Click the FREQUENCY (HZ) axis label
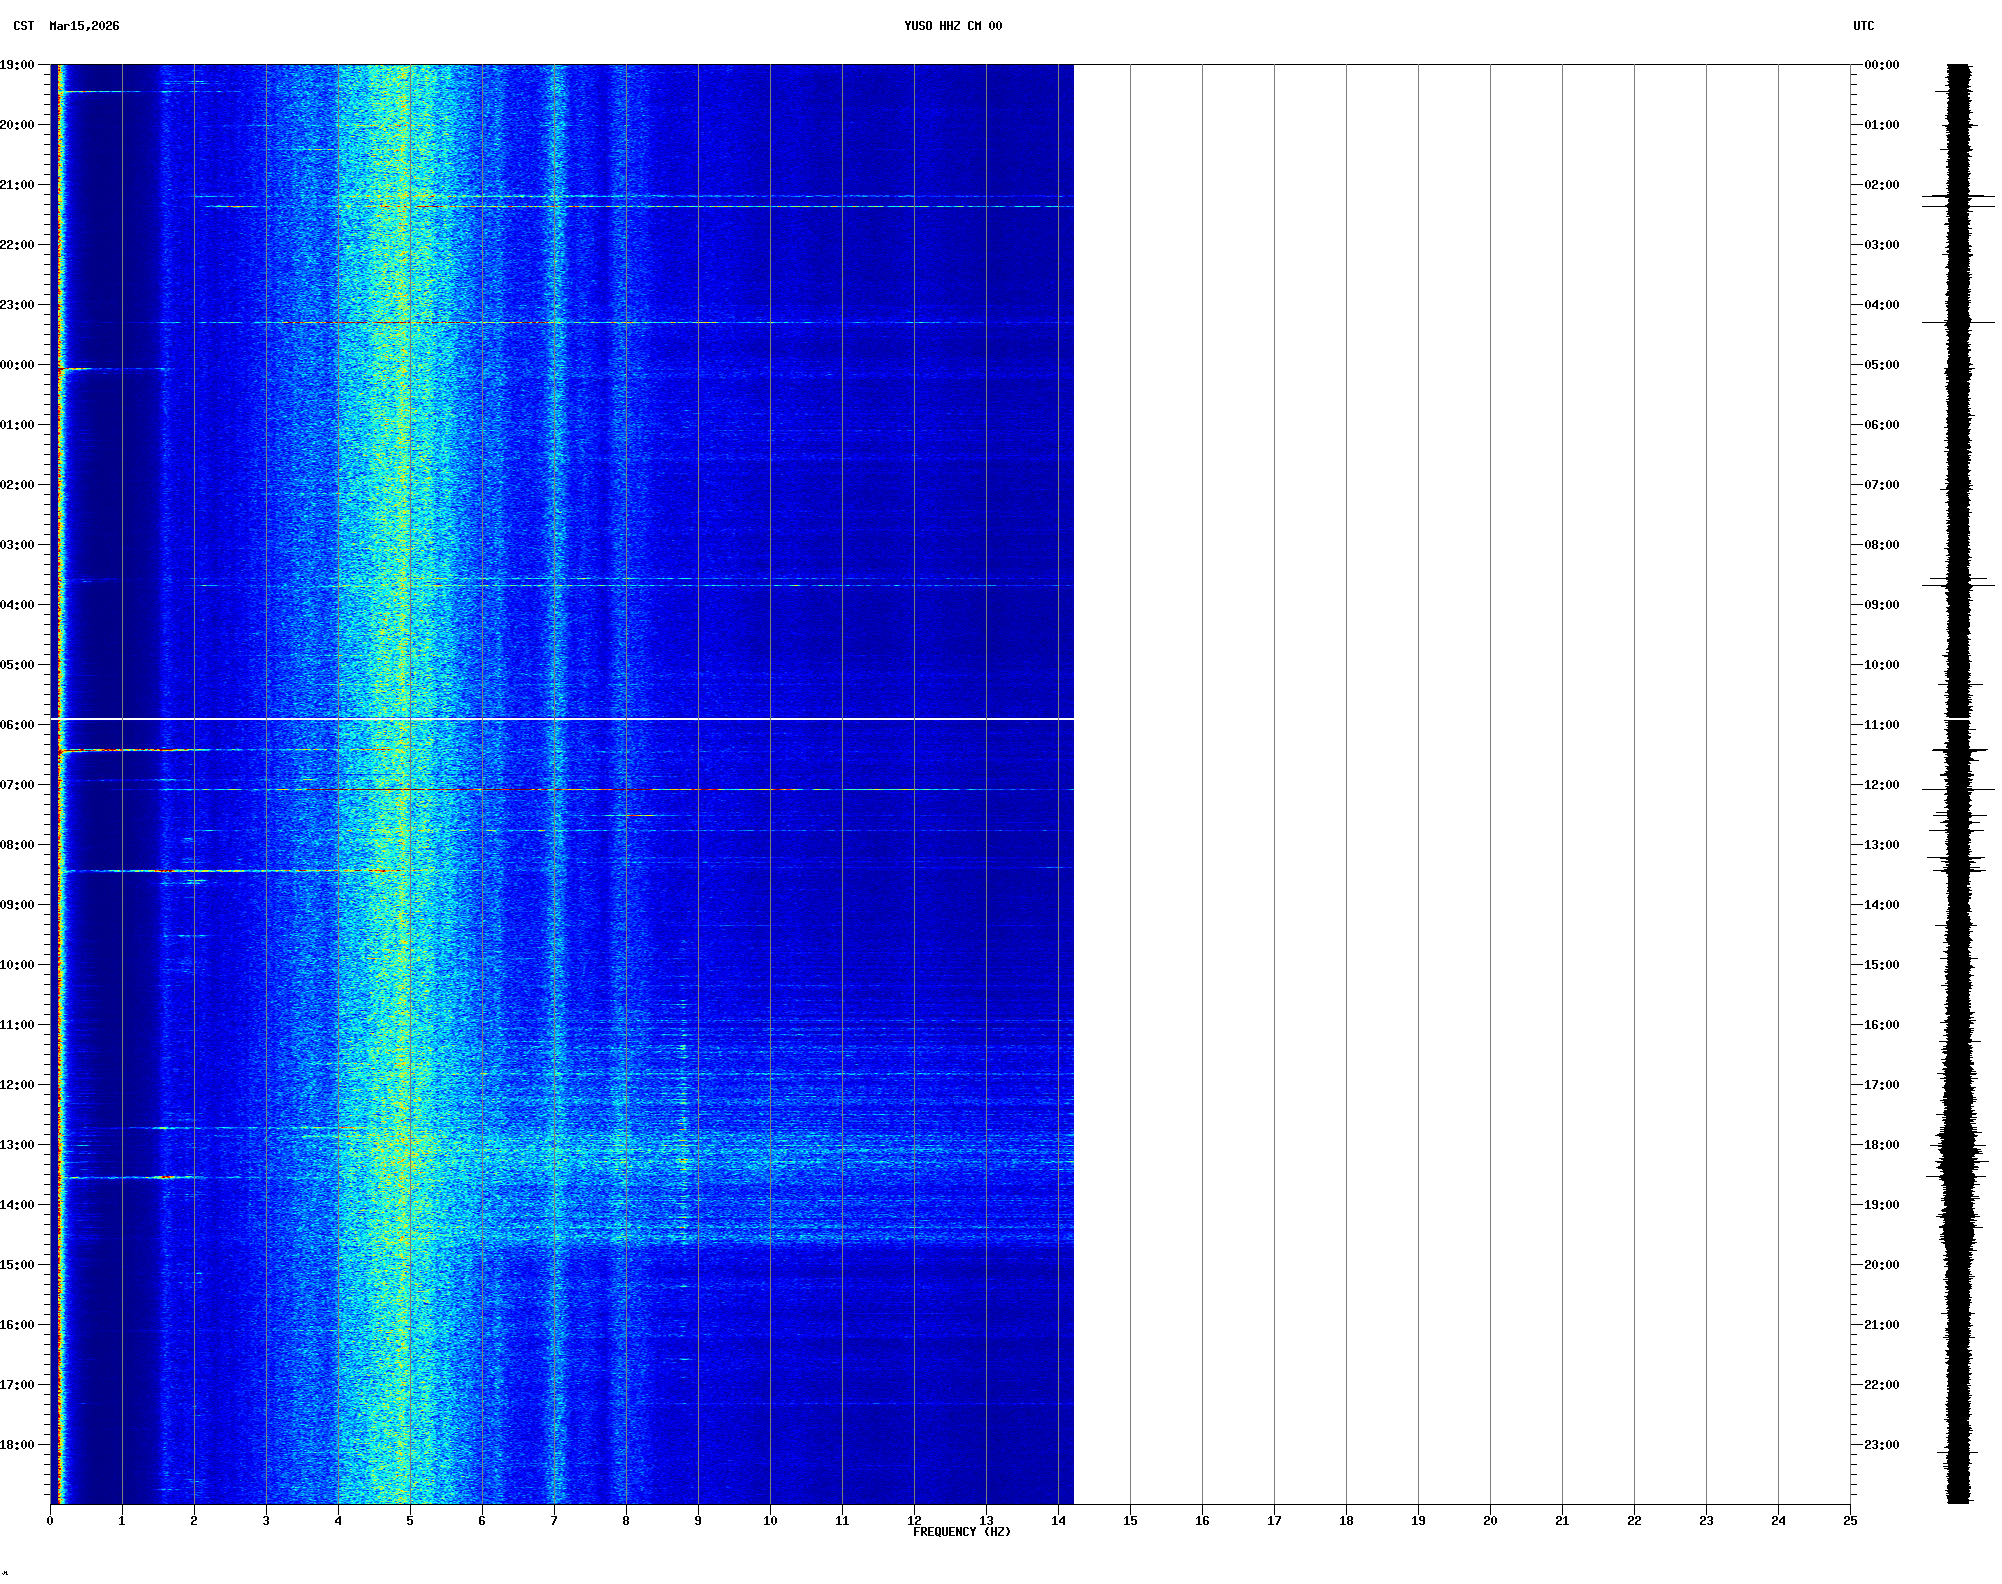Viewport: 2002px width, 1584px height. 961,1532
